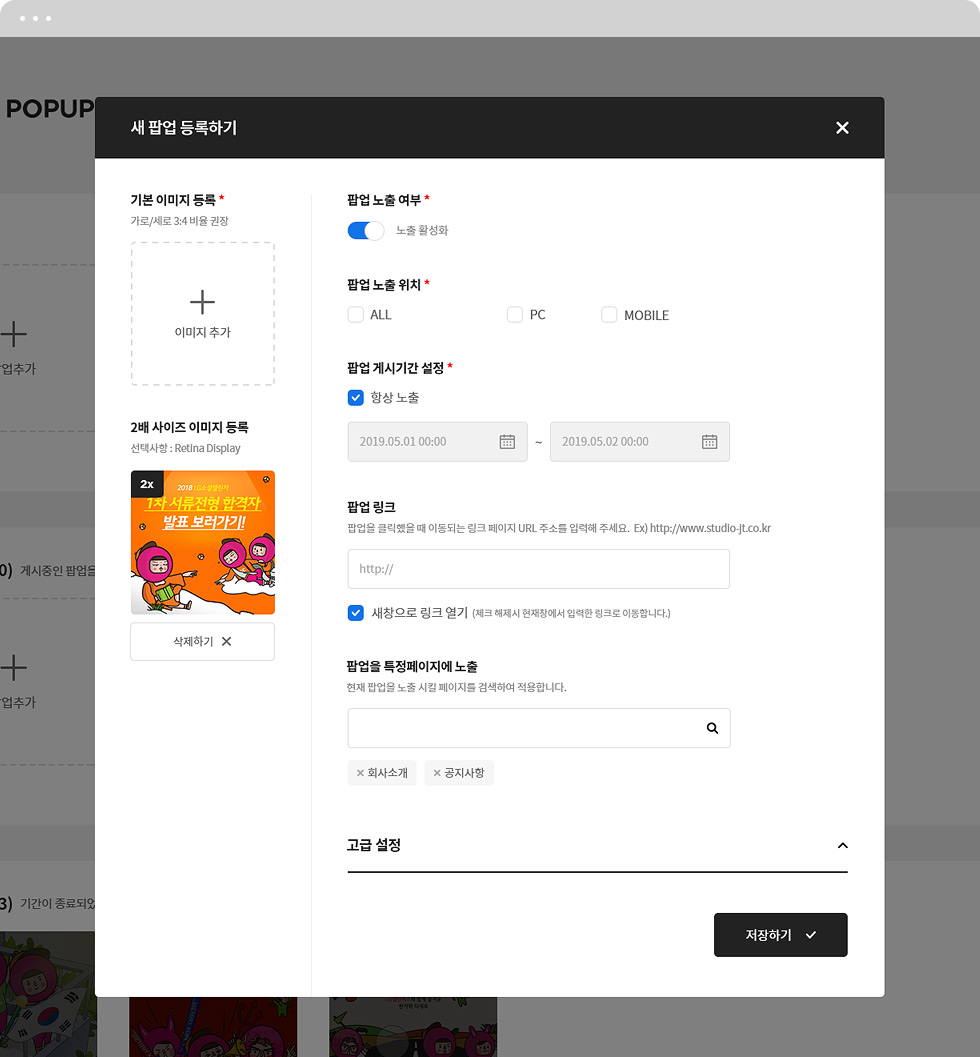980x1057 pixels.
Task: Remove the 회사소개 tag
Action: coord(360,773)
